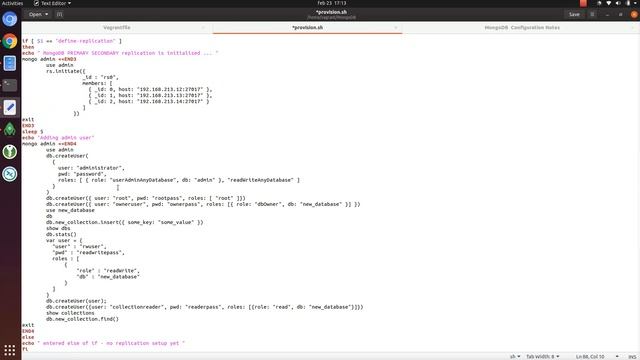The width and height of the screenshot is (640, 360).
Task: Open Chromium browser from the dock
Action: (x=10, y=19)
